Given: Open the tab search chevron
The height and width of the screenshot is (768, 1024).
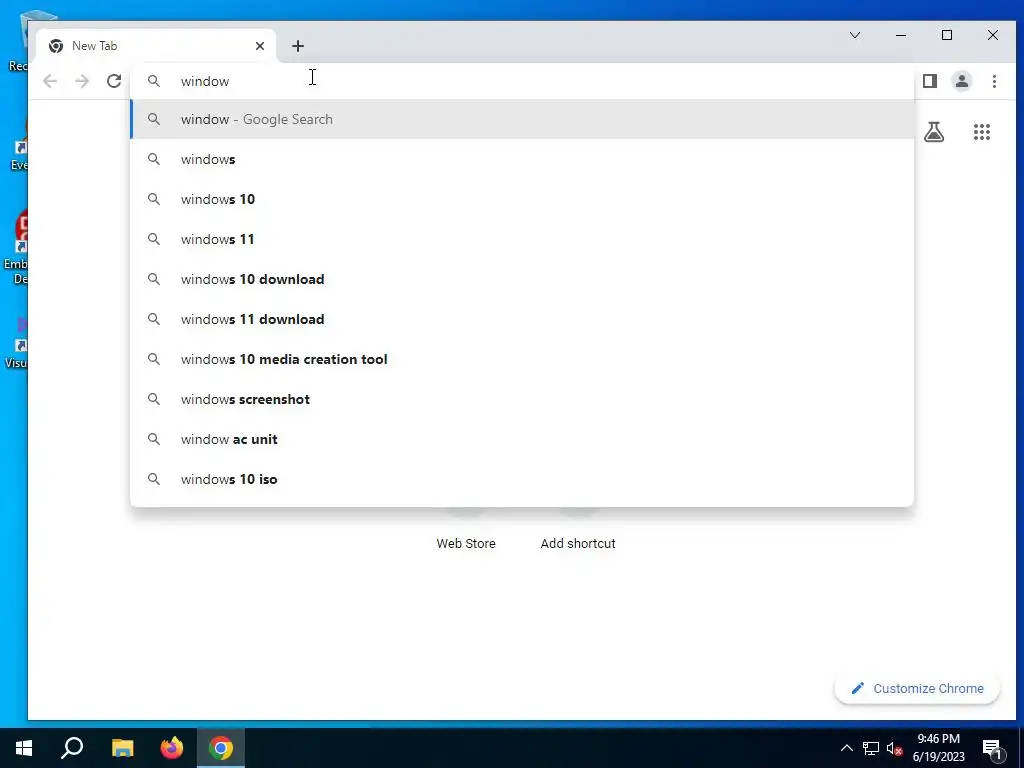Looking at the screenshot, I should coord(855,35).
